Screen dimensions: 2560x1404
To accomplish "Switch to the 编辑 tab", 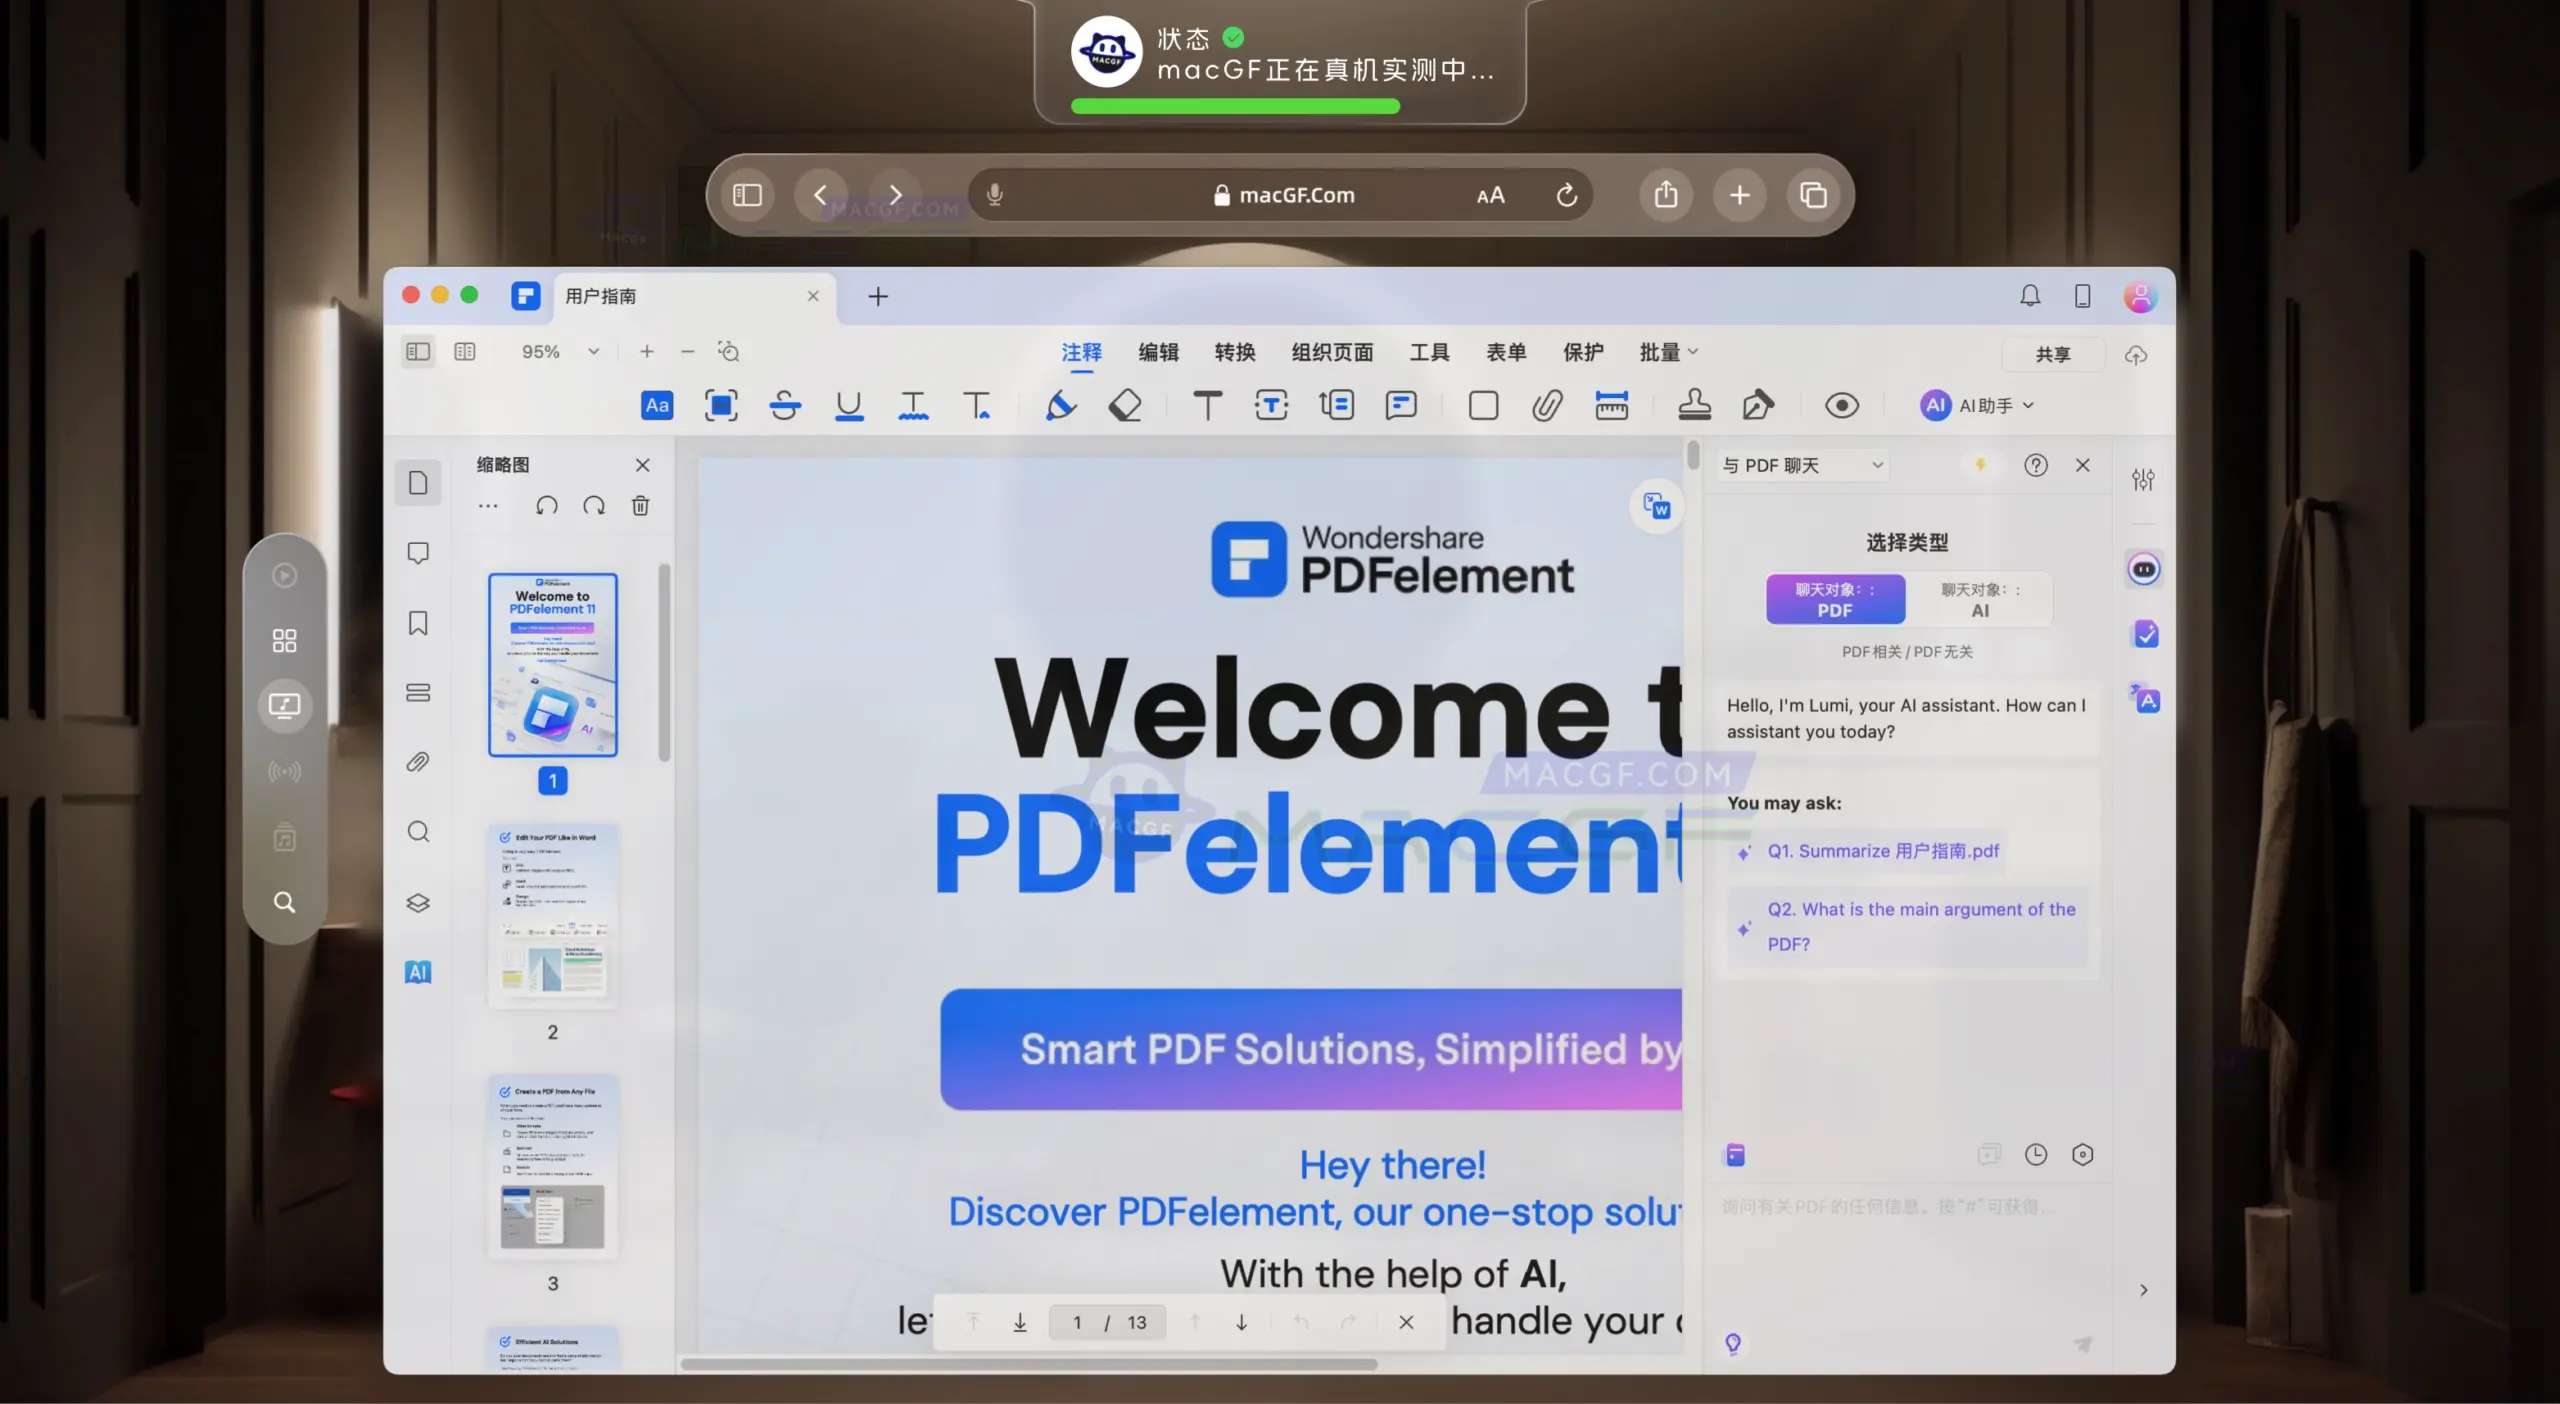I will point(1156,351).
